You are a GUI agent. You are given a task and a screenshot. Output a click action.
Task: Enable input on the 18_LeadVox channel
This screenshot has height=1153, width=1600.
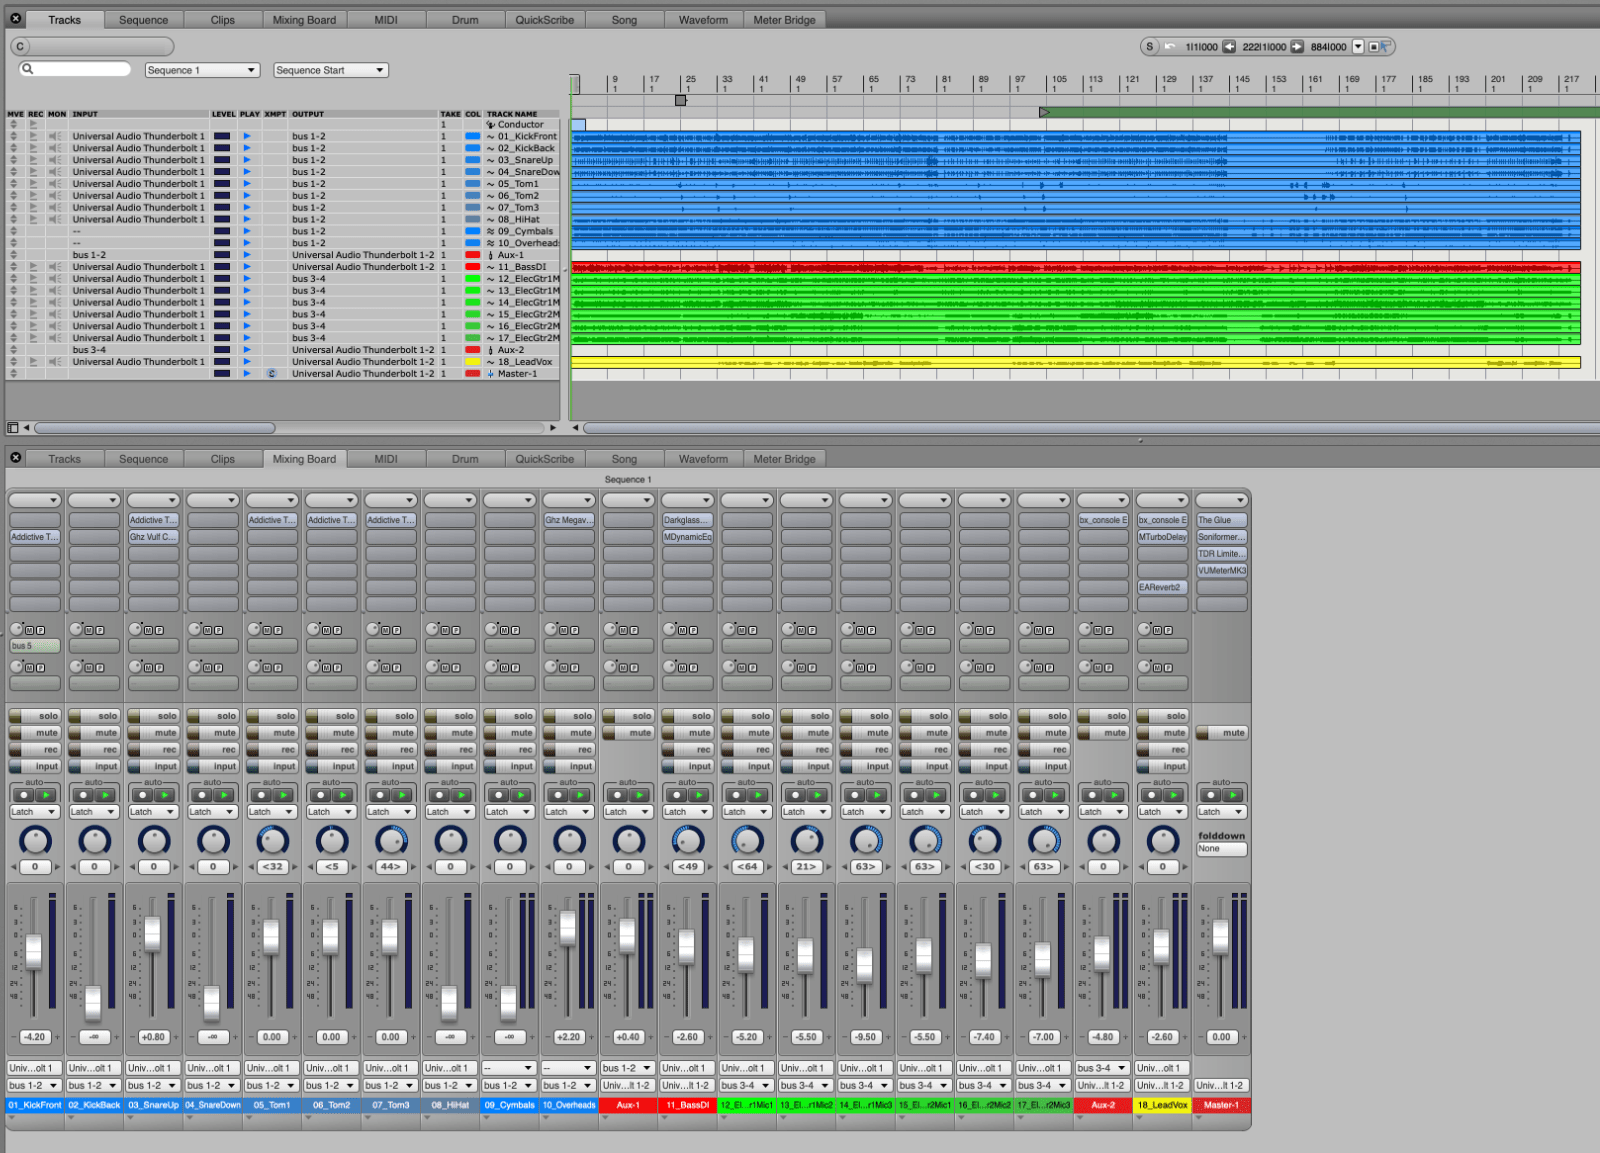point(1162,765)
